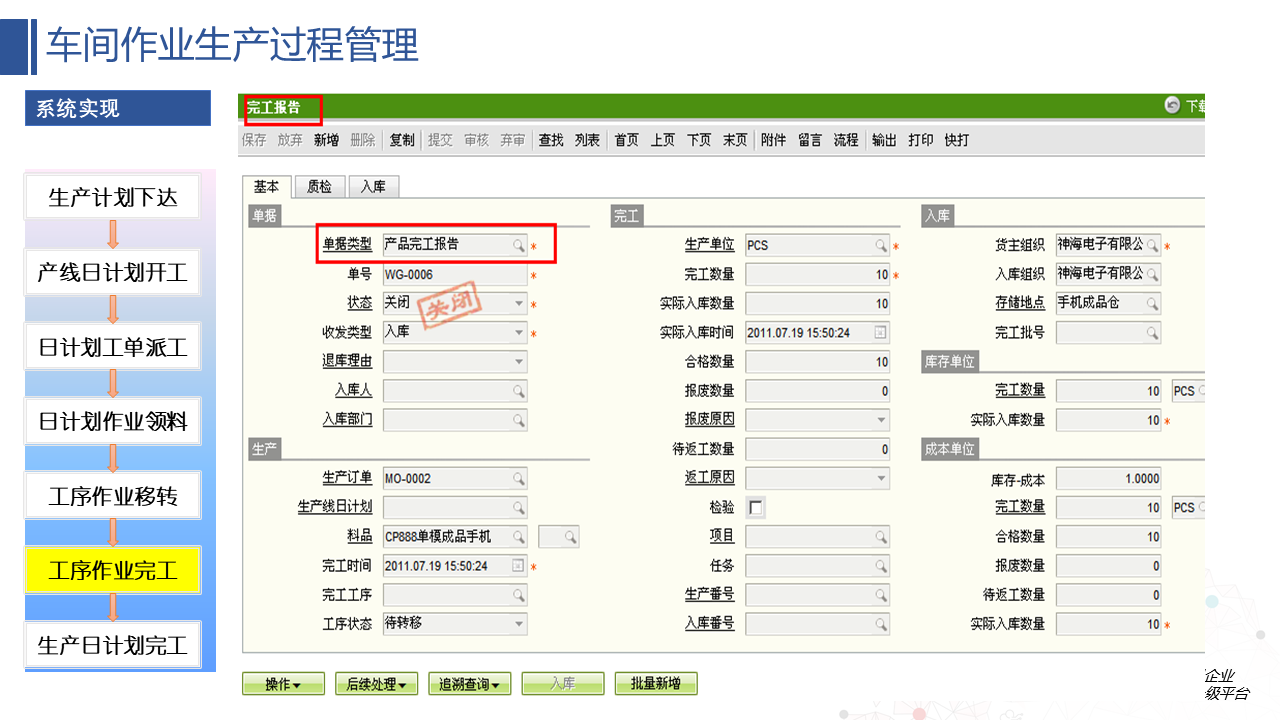
Task: Click the download icon in green header
Action: [1172, 105]
